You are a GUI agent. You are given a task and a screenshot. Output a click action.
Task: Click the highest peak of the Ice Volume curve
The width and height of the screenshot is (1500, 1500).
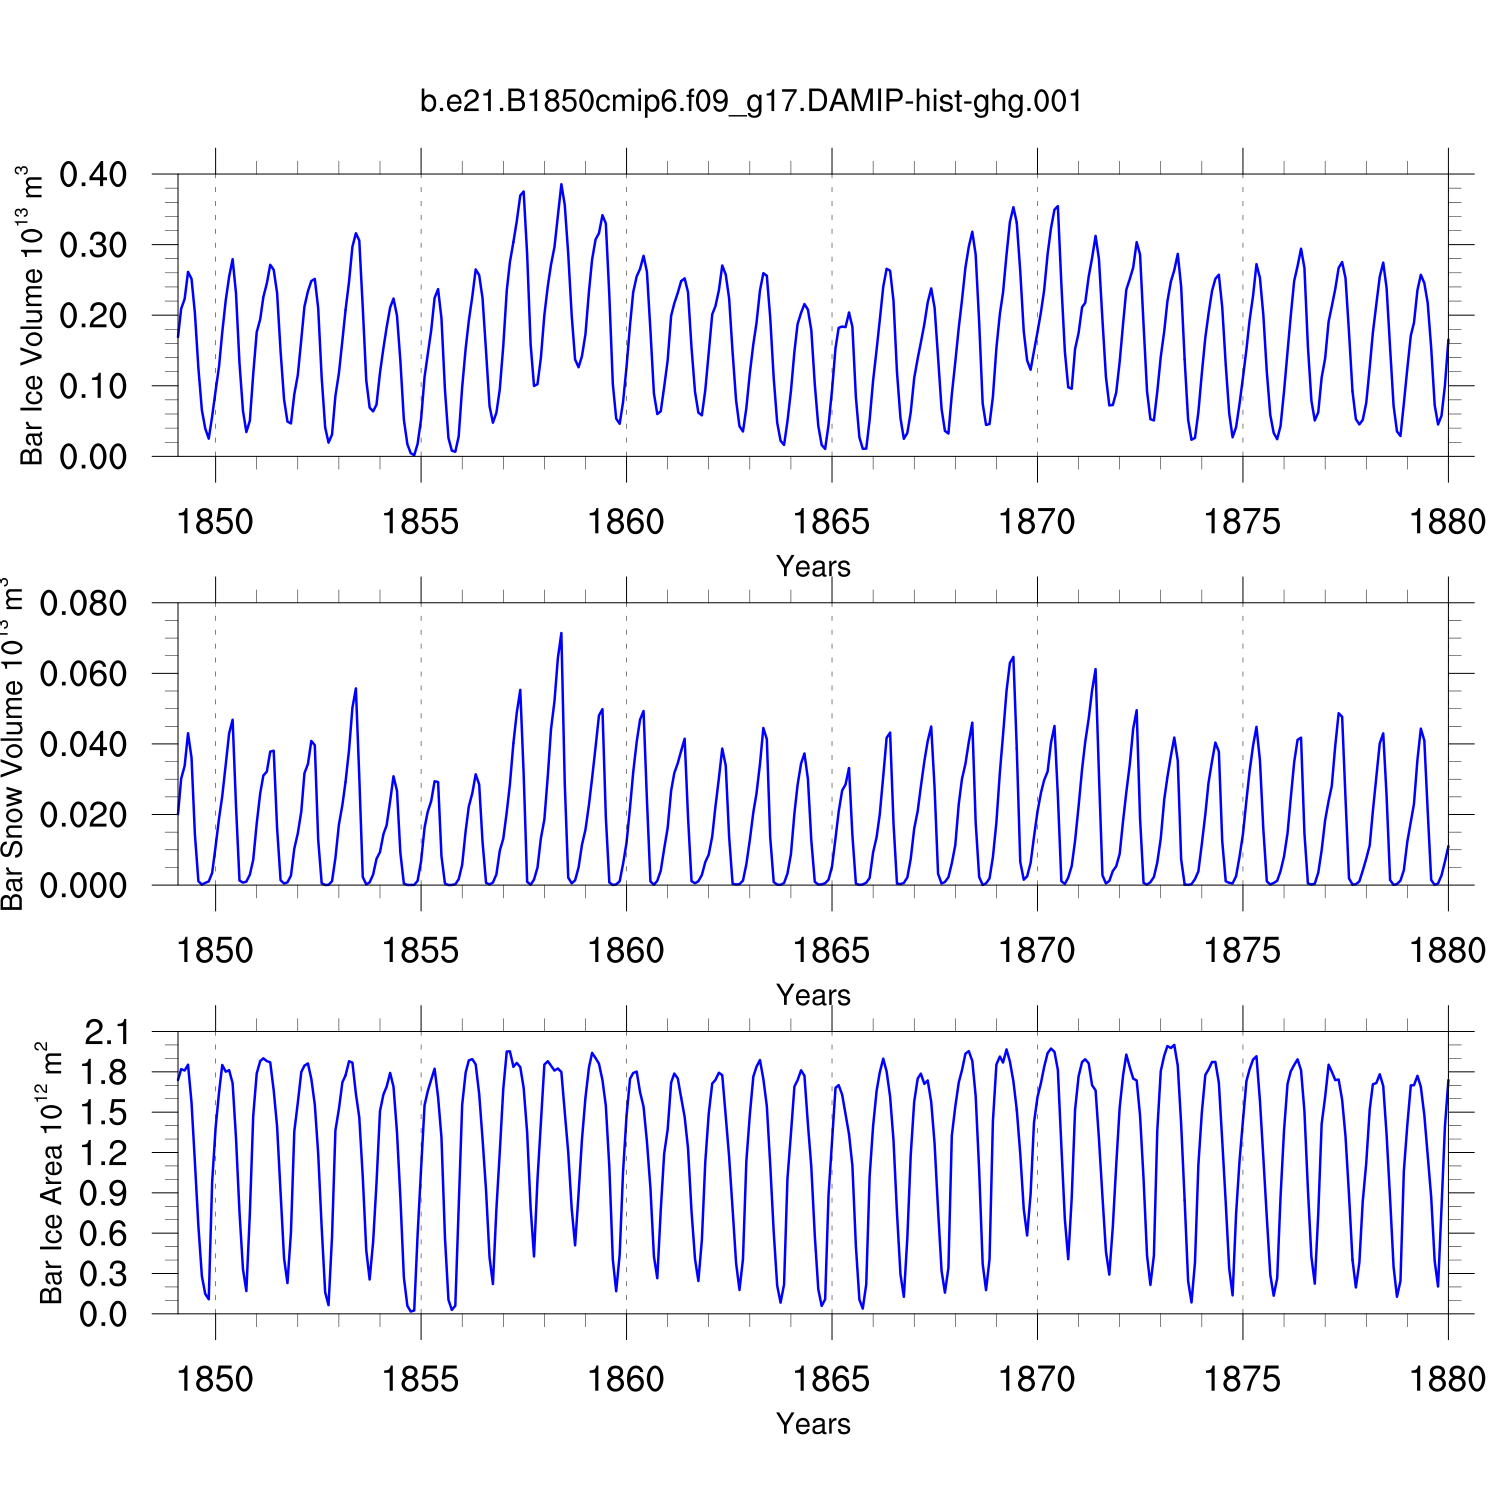pos(561,185)
